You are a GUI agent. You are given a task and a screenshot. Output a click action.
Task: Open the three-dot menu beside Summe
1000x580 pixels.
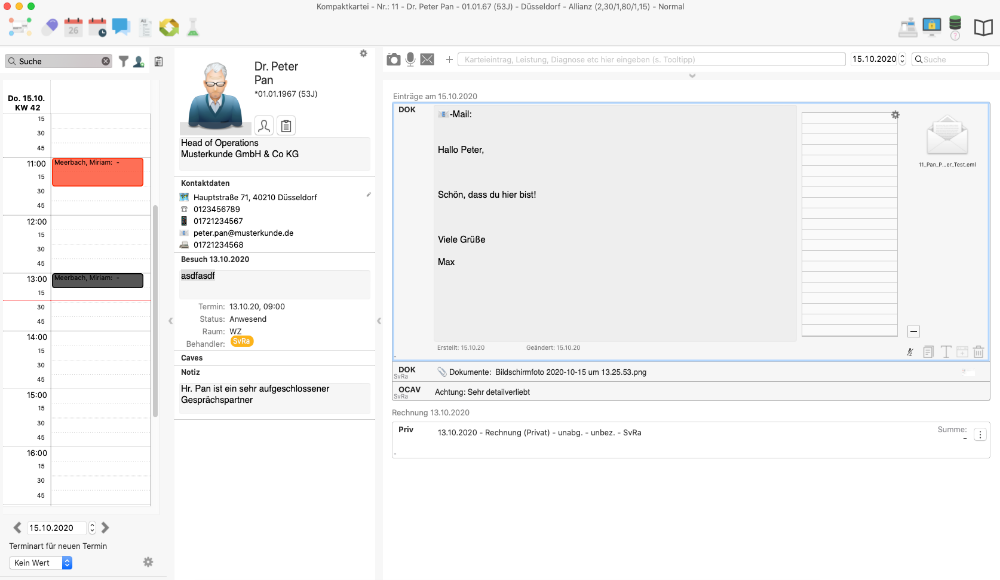pos(980,435)
